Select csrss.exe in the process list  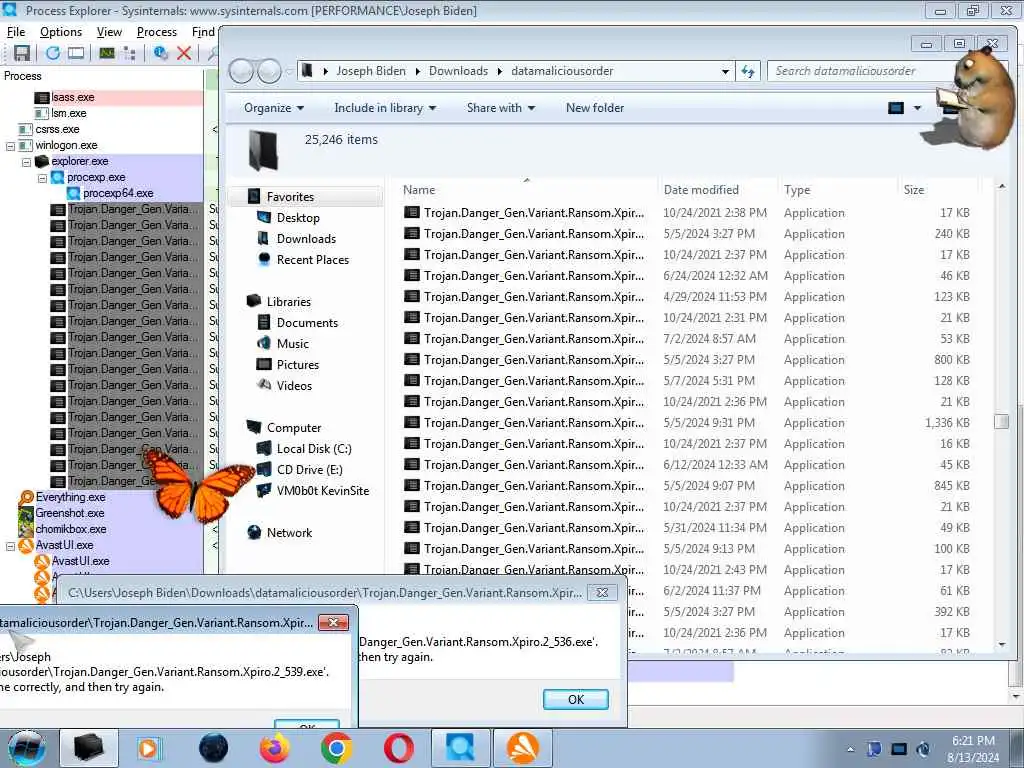57,129
